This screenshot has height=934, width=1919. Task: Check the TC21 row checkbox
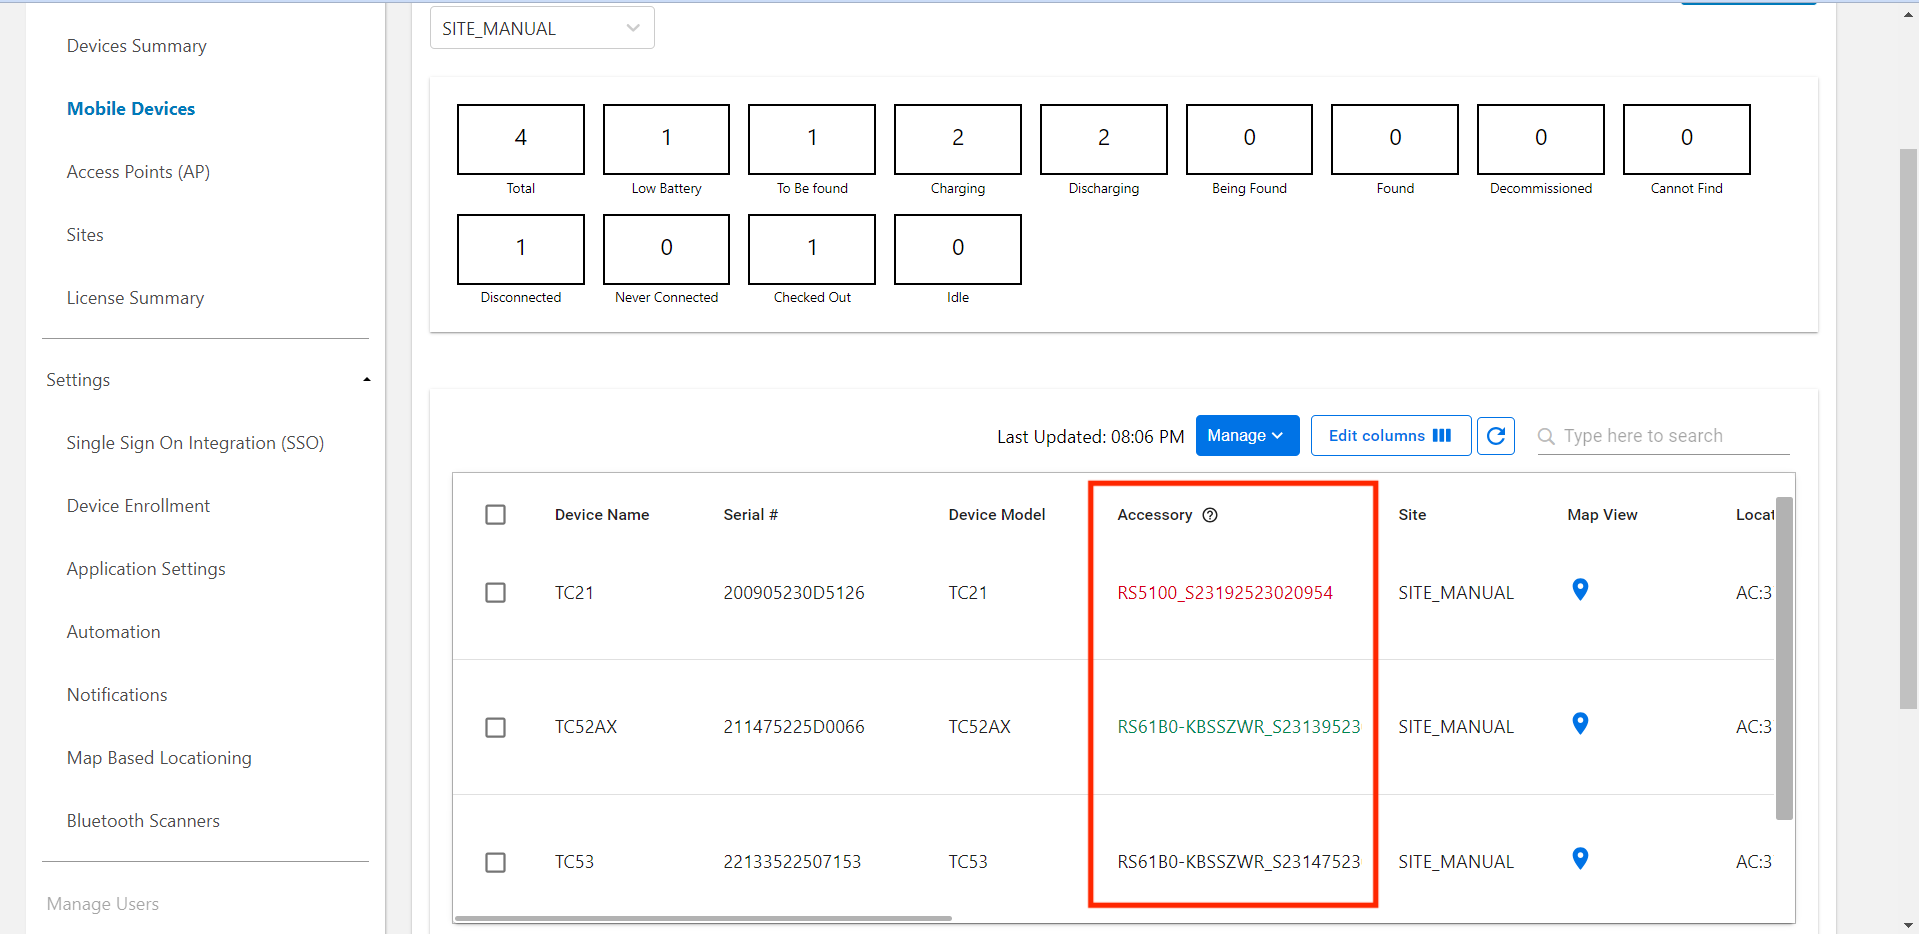tap(495, 593)
